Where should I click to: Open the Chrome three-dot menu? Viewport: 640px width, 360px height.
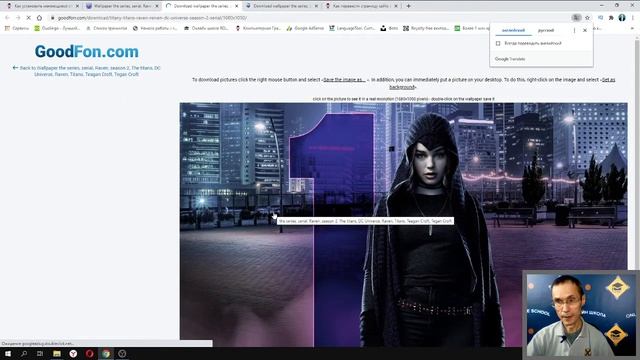[x=633, y=18]
